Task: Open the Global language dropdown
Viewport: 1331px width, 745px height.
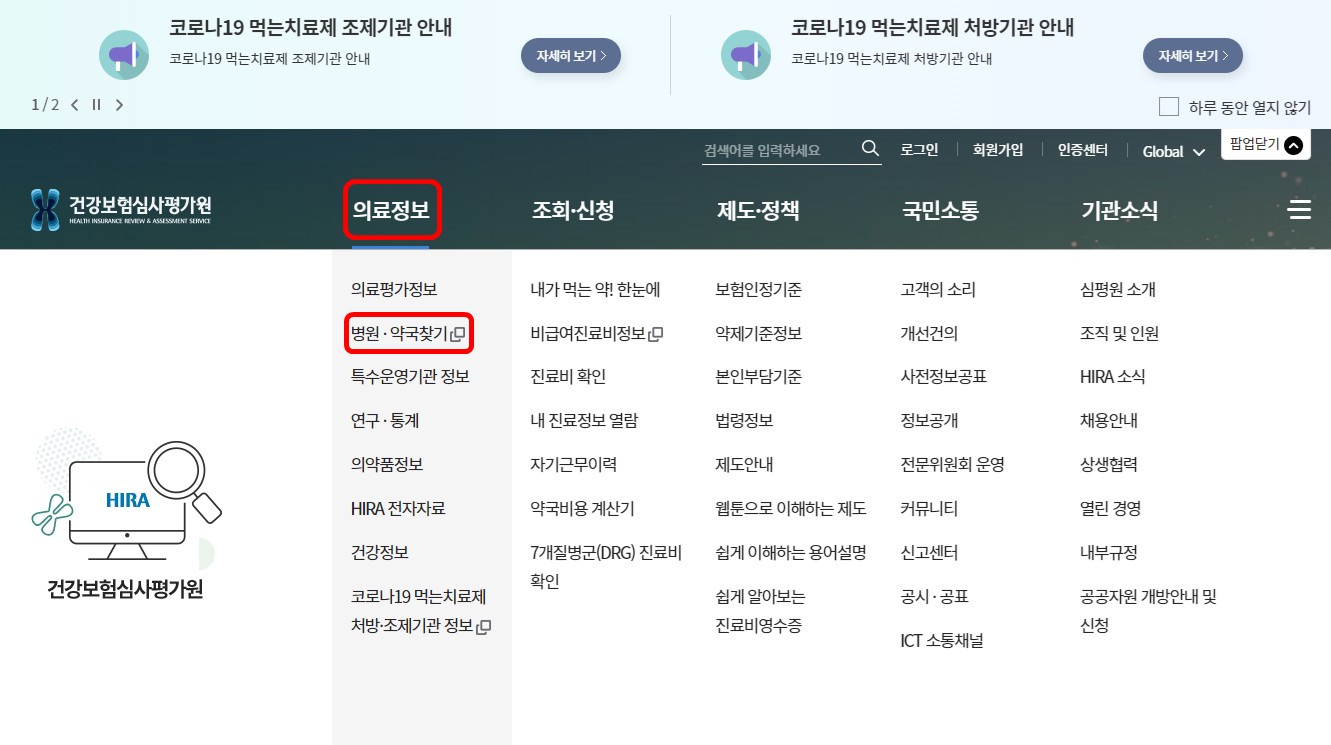Action: click(1171, 151)
